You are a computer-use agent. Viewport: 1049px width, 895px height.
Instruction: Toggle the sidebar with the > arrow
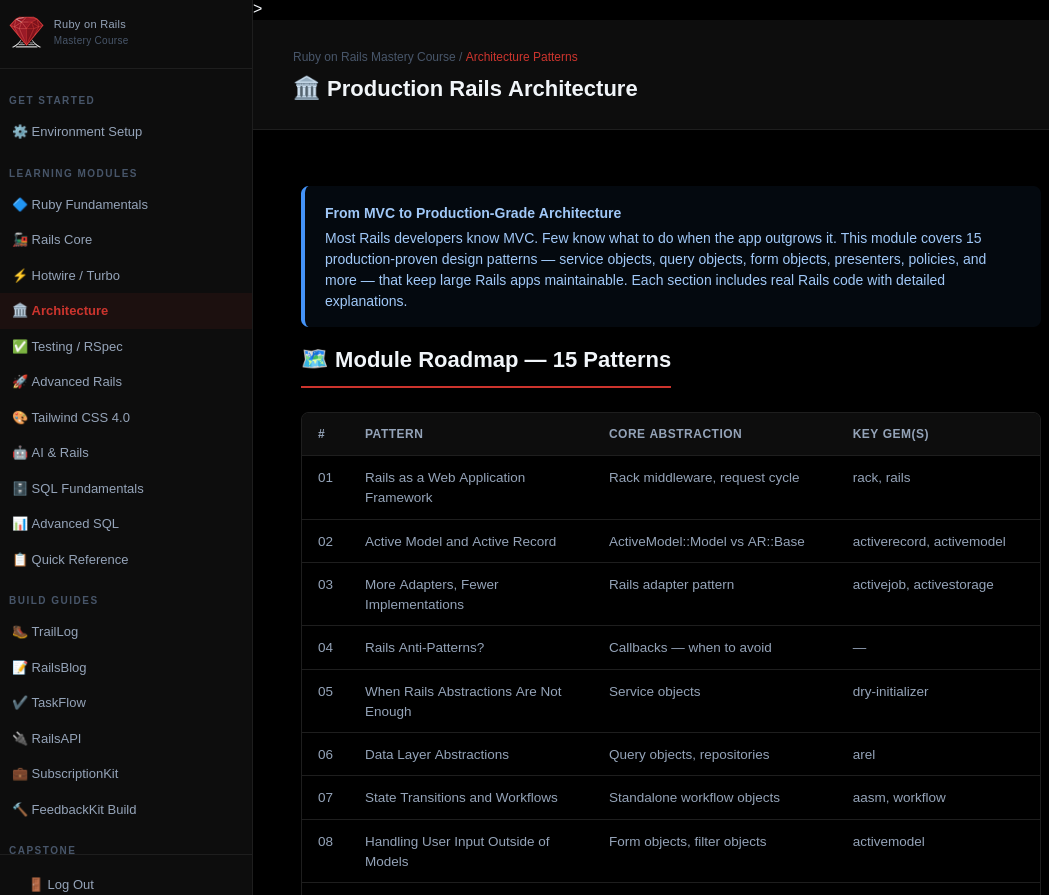[258, 9]
